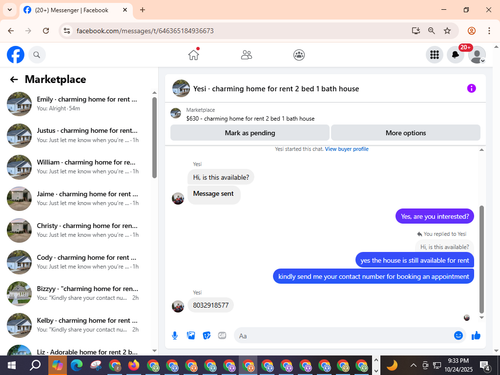The image size is (500, 375).
Task: Click the voice clip microphone icon
Action: click(x=175, y=335)
